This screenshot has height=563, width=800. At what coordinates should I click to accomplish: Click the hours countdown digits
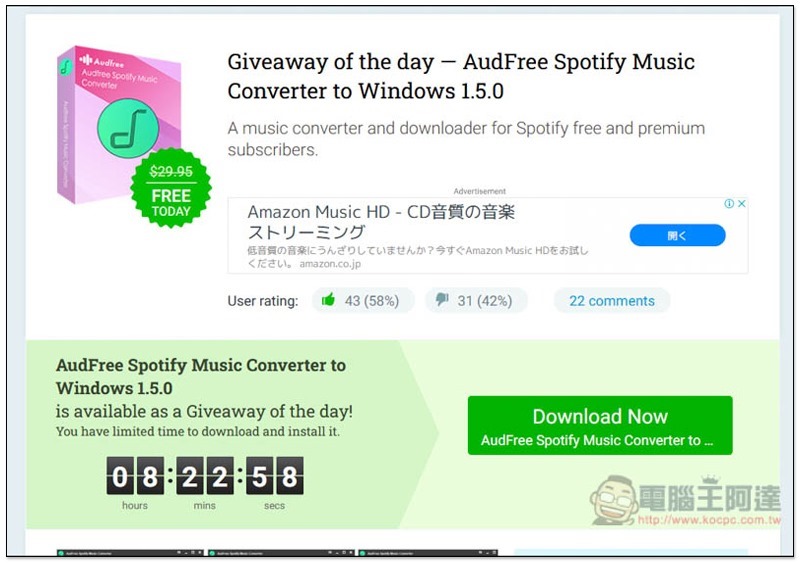click(x=135, y=476)
